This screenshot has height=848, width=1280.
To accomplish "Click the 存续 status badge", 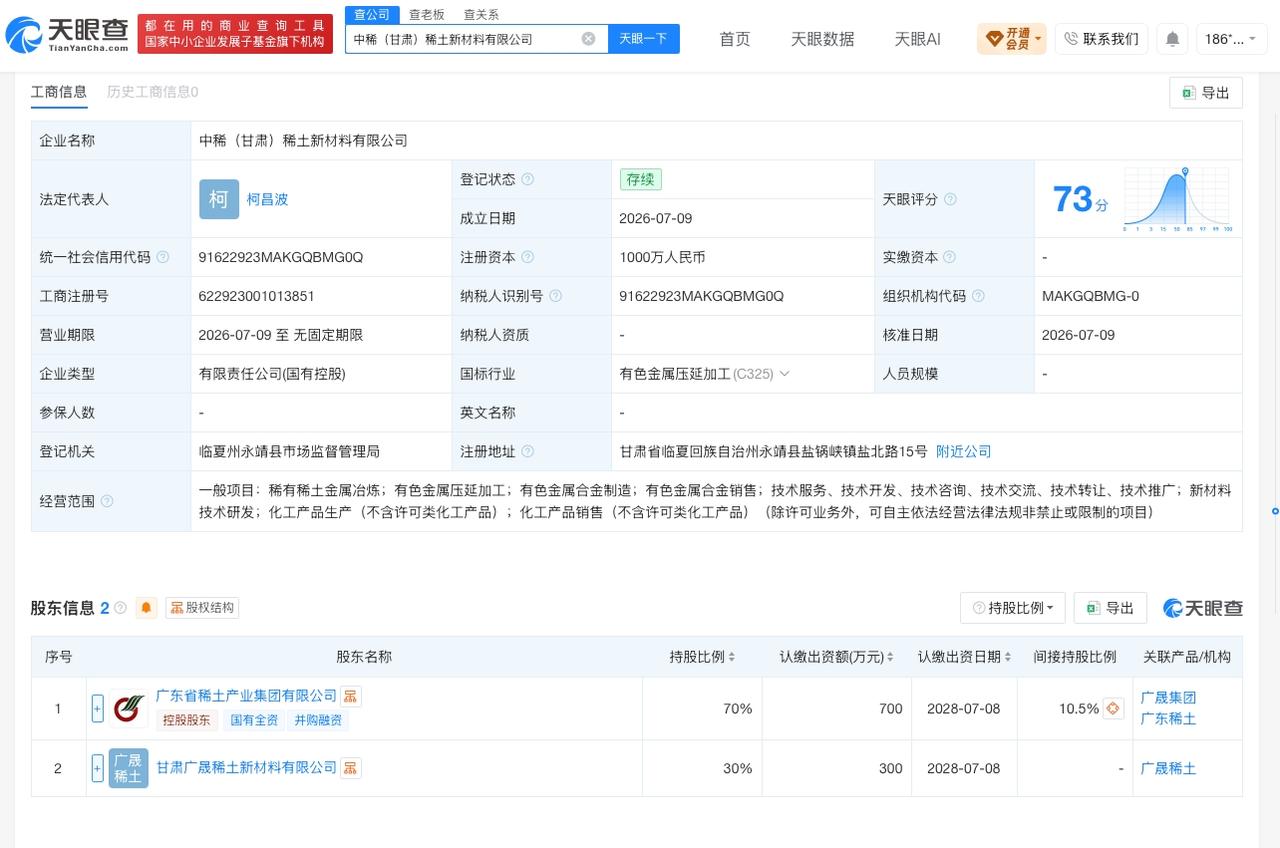I will coord(640,180).
